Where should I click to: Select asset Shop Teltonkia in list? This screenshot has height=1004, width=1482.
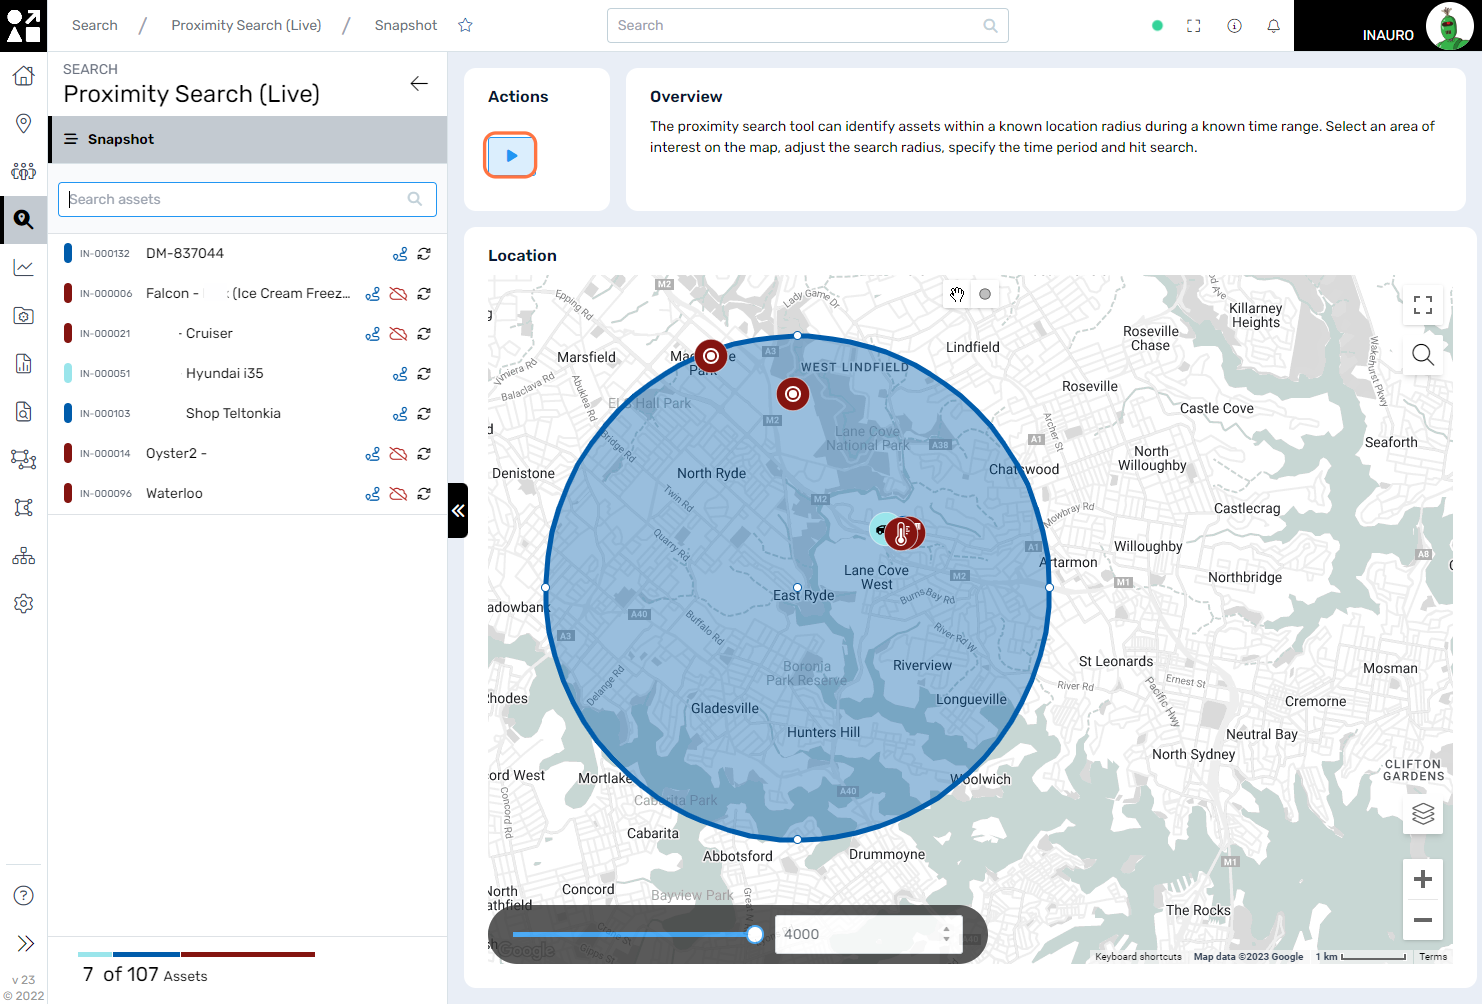pyautogui.click(x=247, y=413)
